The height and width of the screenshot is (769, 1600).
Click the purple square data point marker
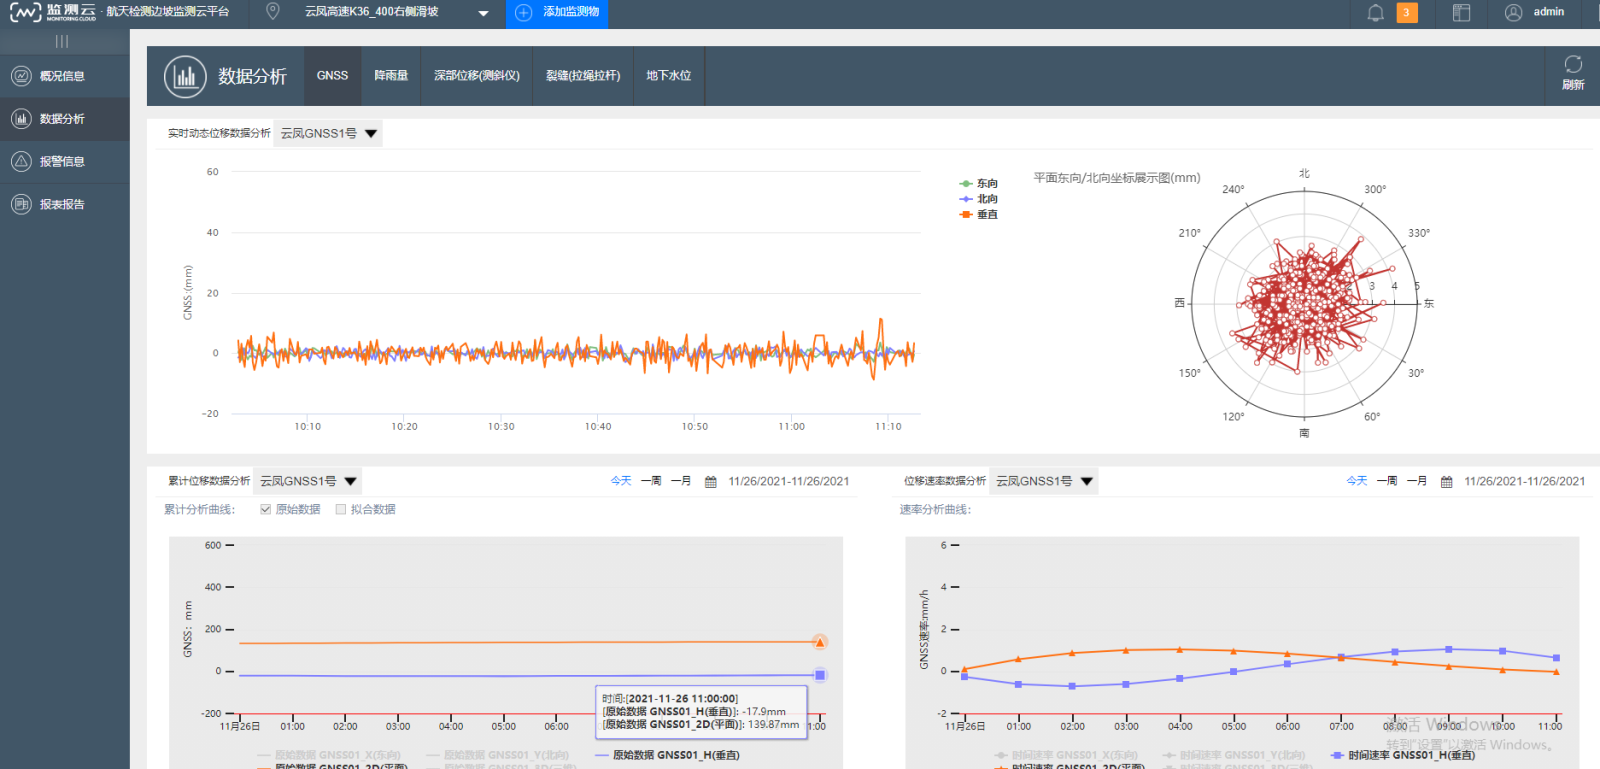[x=820, y=675]
